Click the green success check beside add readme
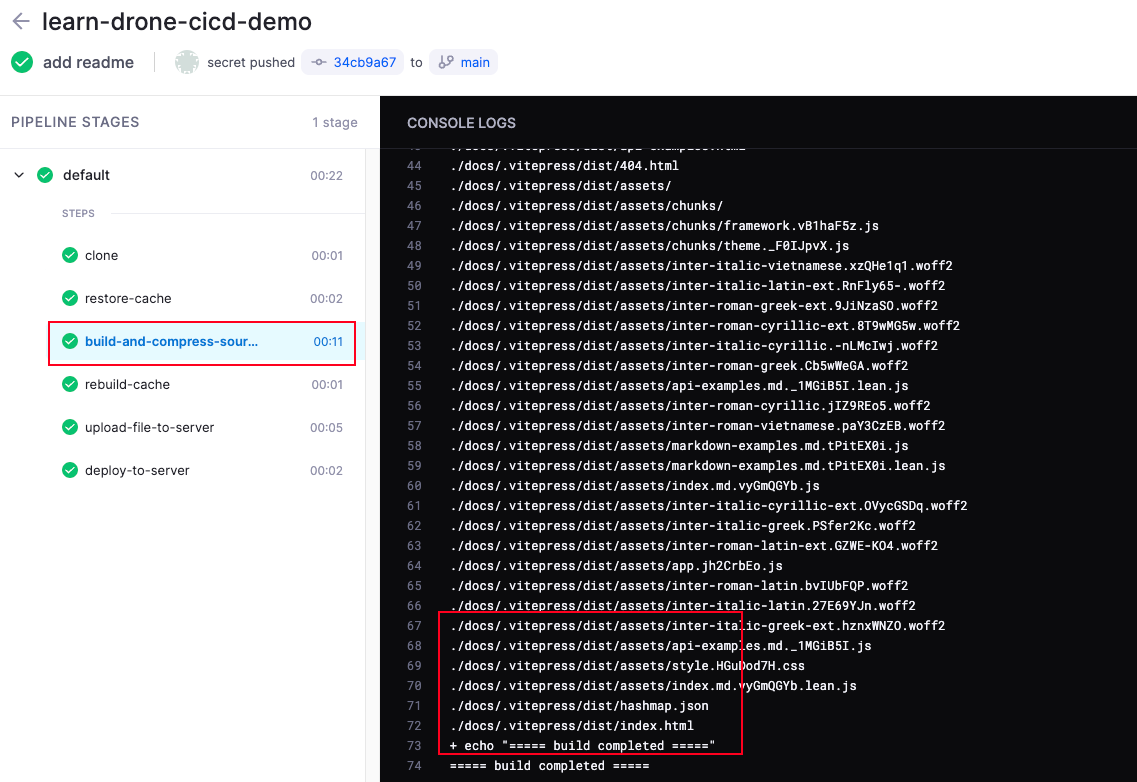The height and width of the screenshot is (782, 1137). [x=22, y=62]
